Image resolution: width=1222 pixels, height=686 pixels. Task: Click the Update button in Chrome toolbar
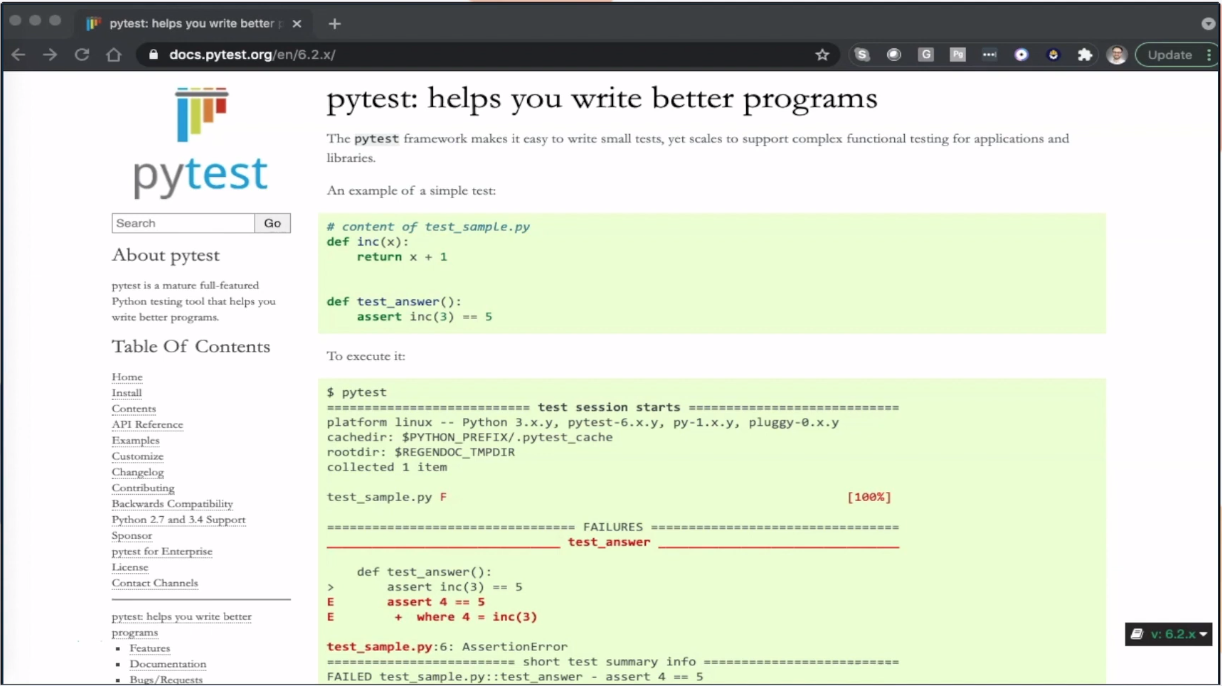(x=1170, y=55)
